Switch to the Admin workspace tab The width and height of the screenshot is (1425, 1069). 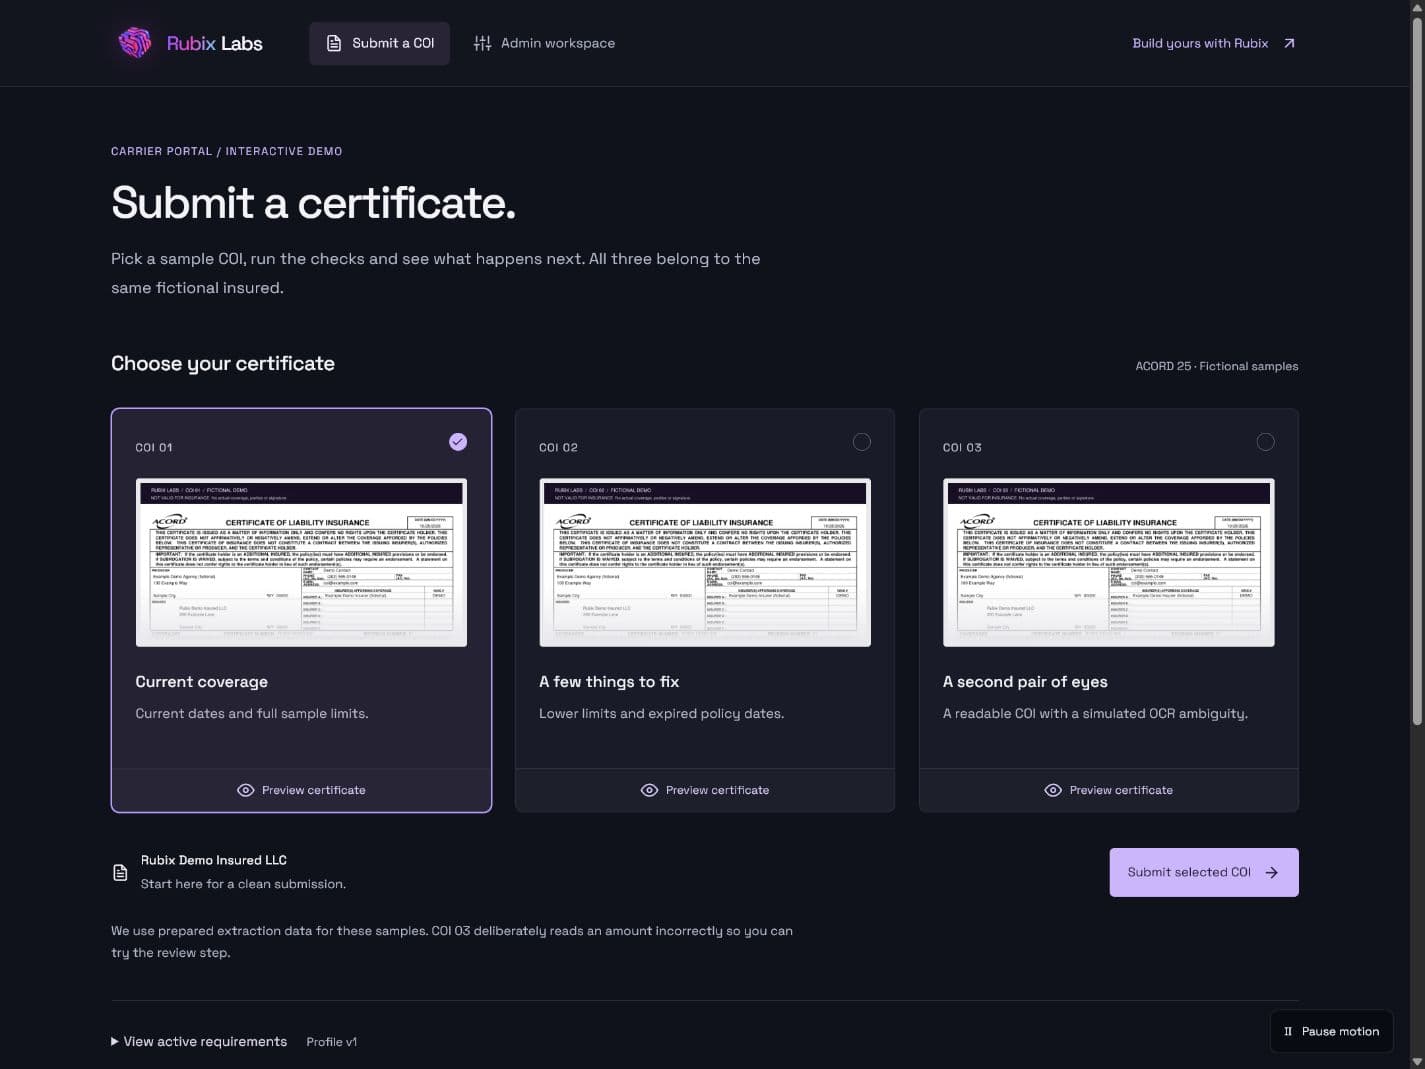point(544,43)
